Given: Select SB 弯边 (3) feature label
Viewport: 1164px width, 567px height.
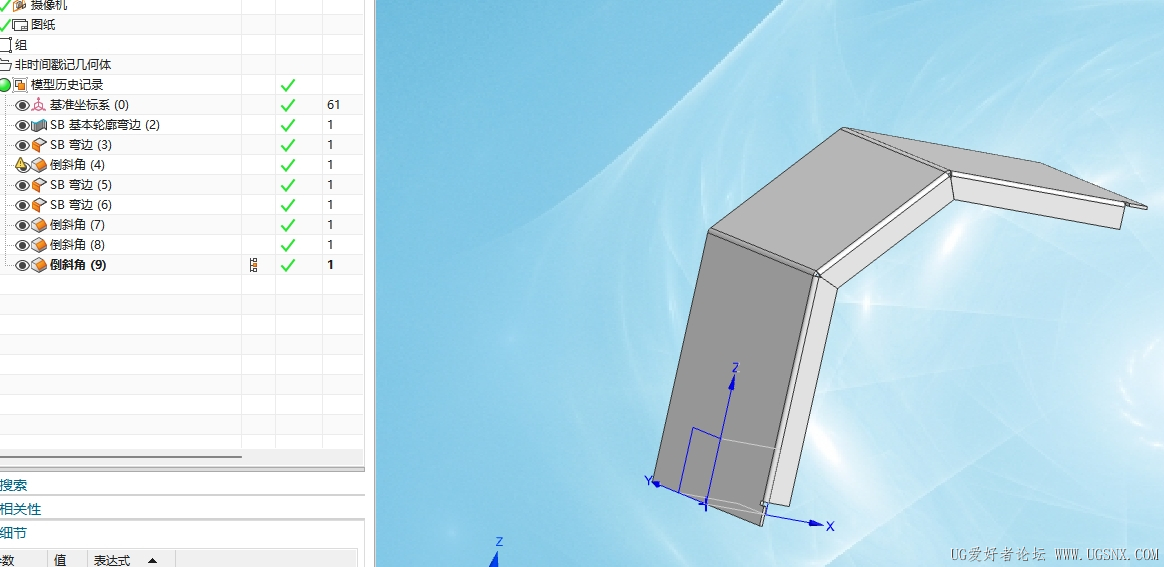Looking at the screenshot, I should [81, 145].
